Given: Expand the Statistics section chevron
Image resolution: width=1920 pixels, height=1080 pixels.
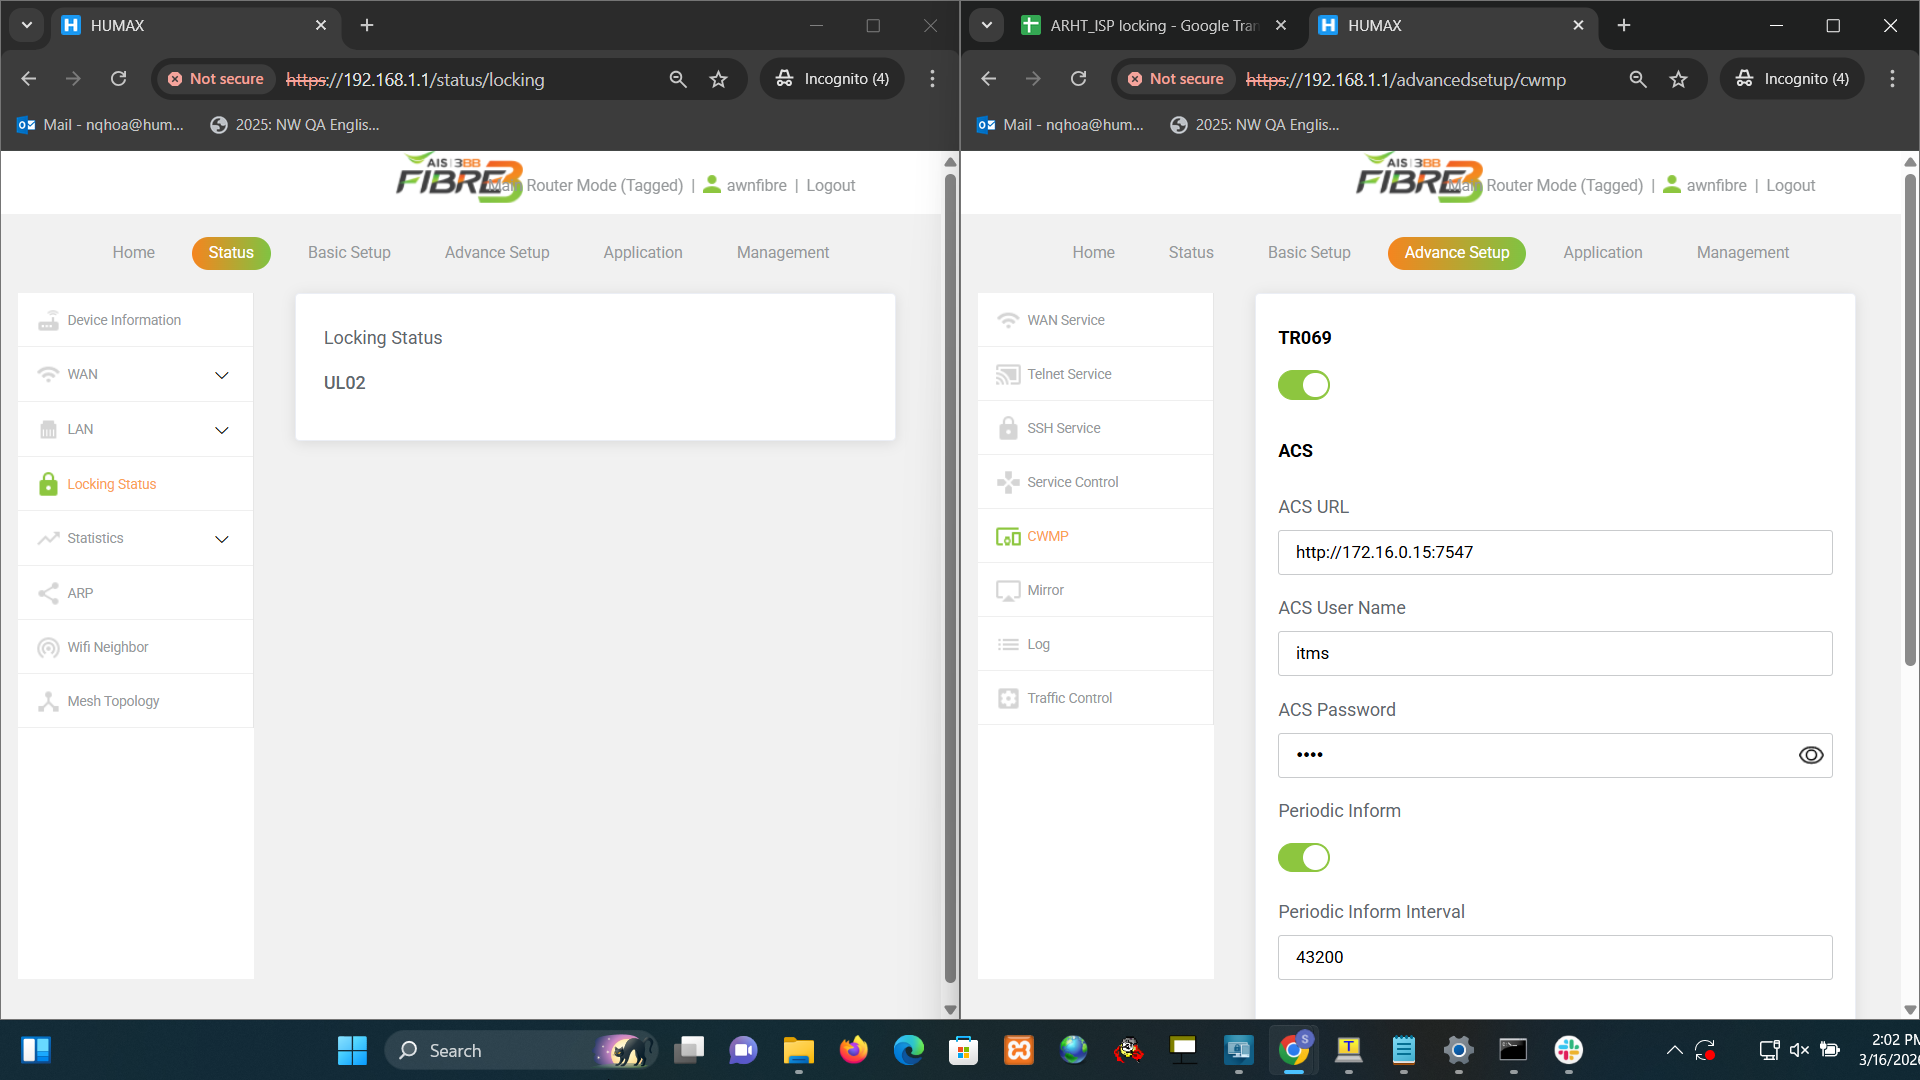Looking at the screenshot, I should coord(222,539).
